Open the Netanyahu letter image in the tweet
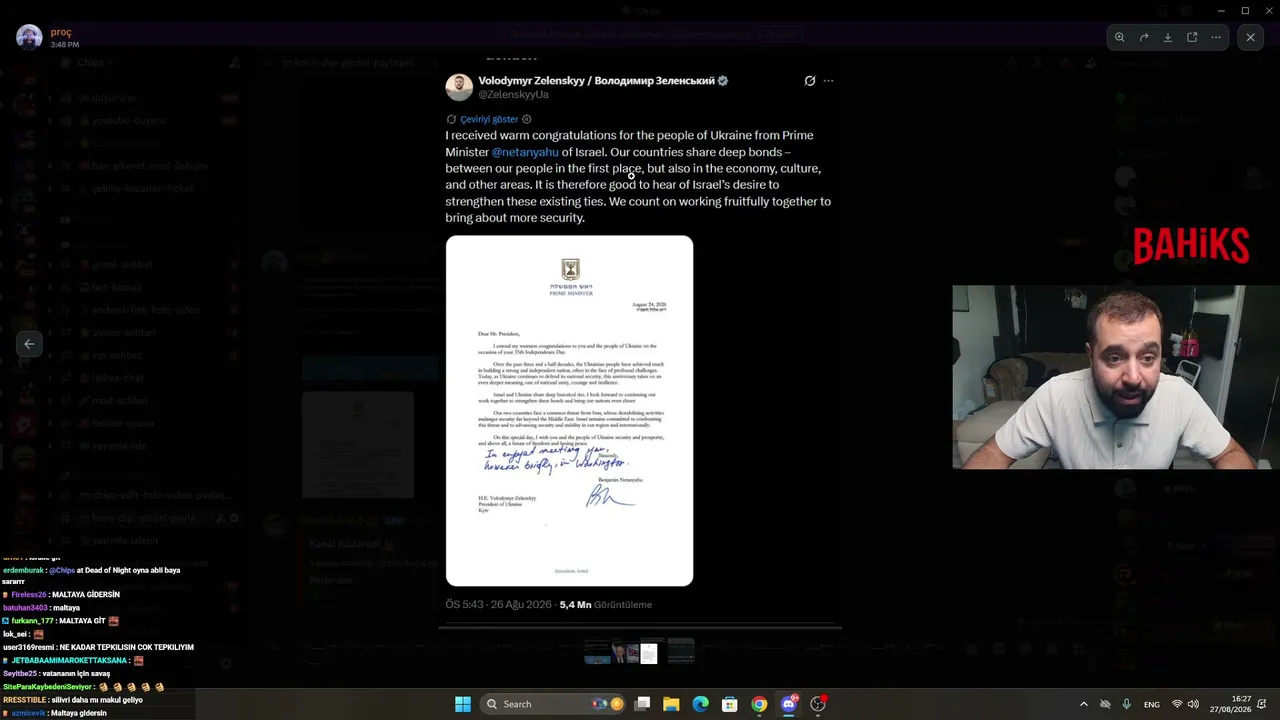Viewport: 1280px width, 720px height. (569, 411)
